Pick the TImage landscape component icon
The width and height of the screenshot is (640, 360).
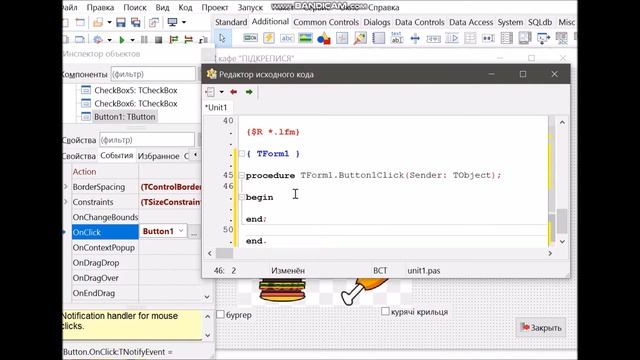[305, 38]
